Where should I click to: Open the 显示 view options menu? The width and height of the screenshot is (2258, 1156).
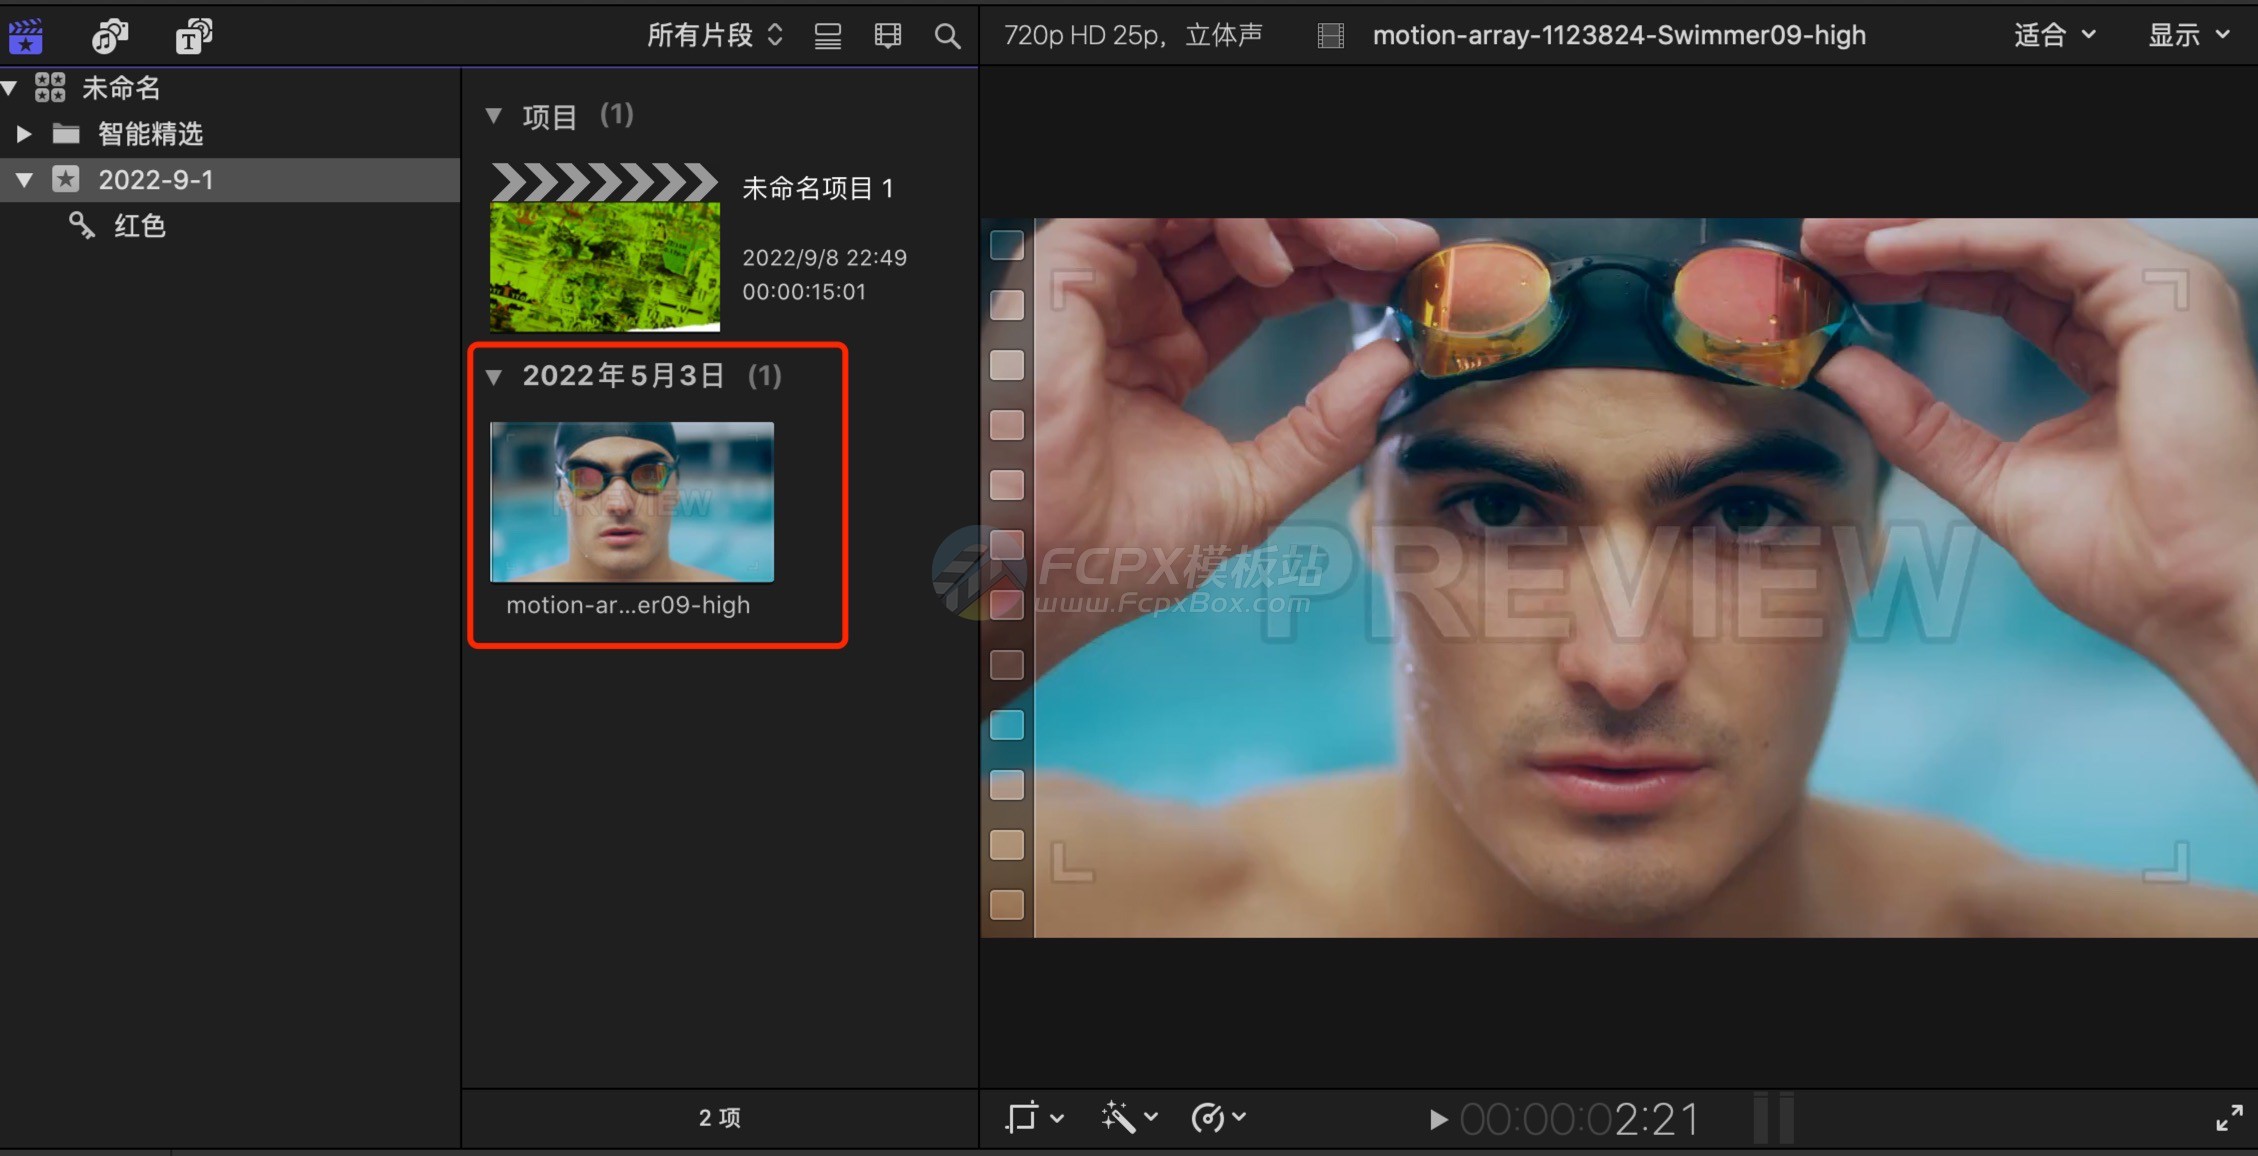(x=2189, y=36)
